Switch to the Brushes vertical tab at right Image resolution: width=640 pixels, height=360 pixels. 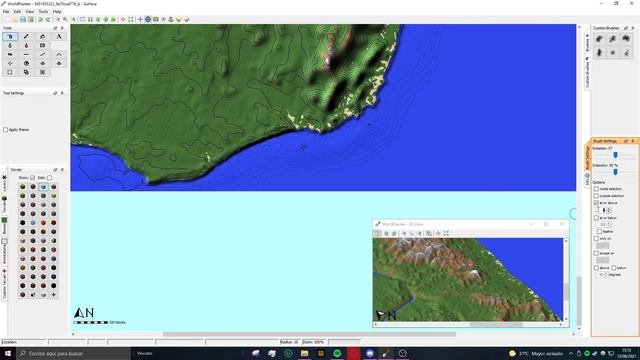coord(587,42)
